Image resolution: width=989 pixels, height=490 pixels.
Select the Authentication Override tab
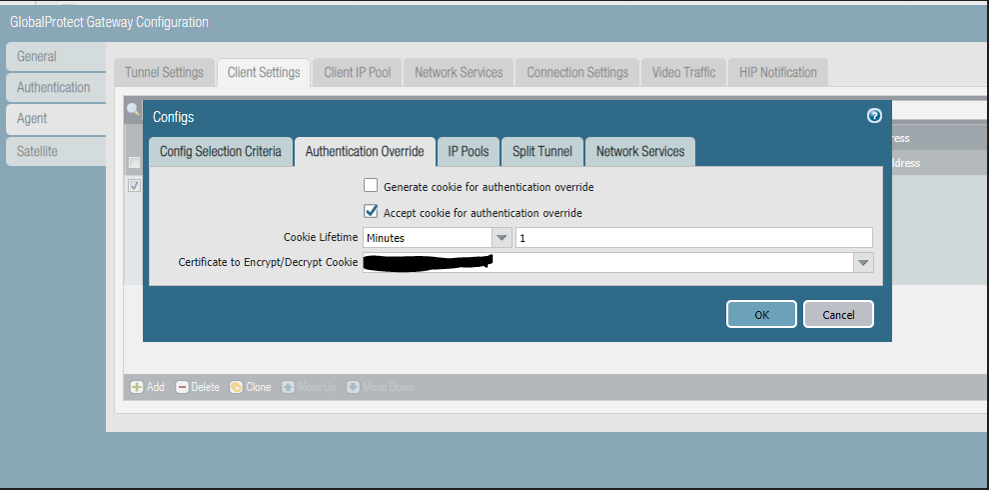tap(365, 151)
